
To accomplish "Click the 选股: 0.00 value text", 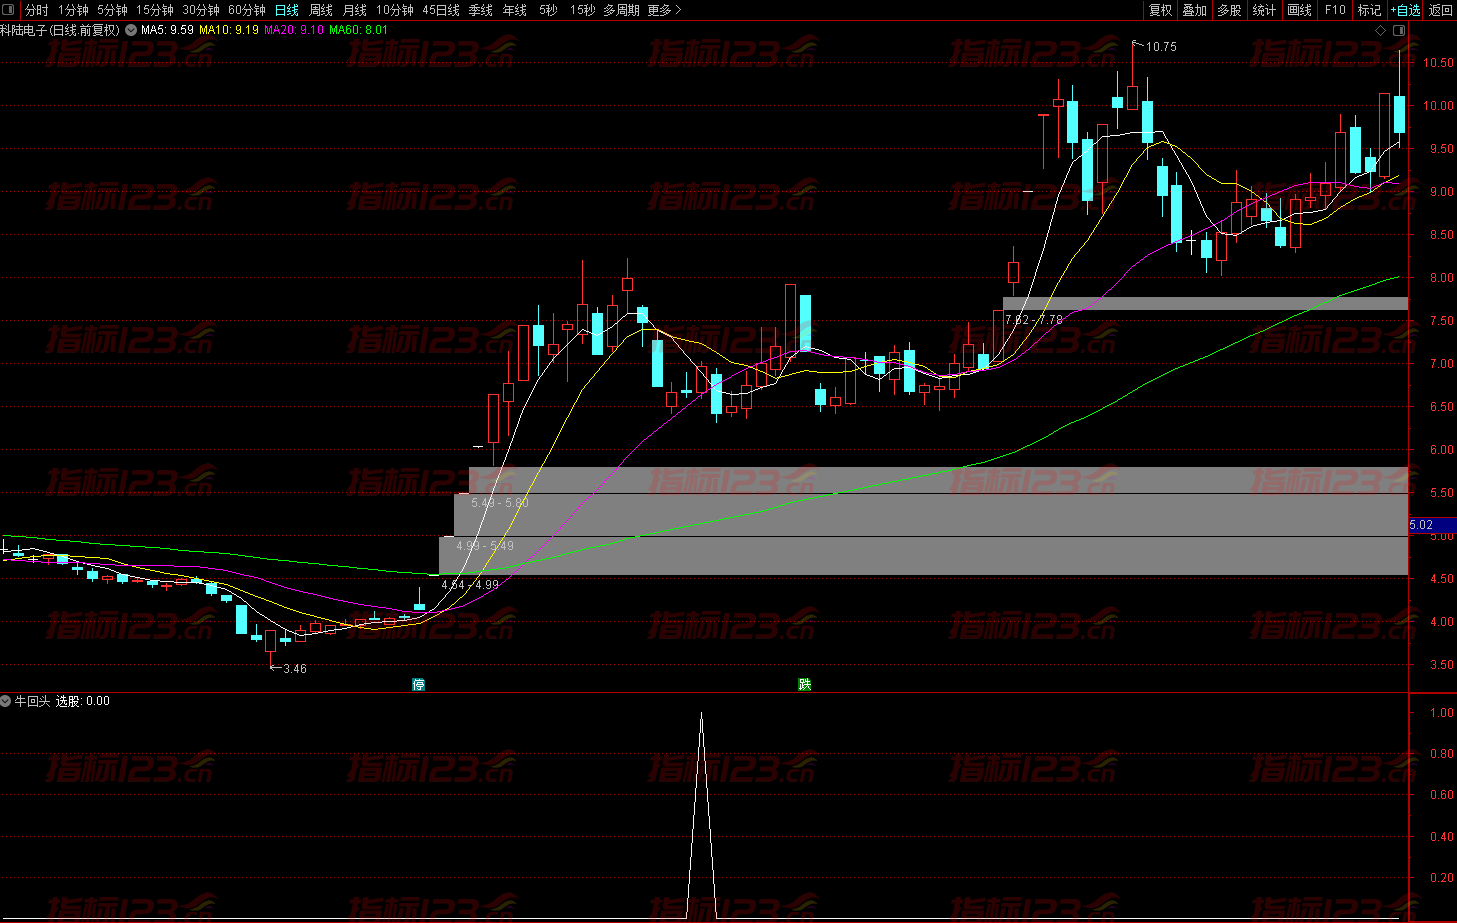I will coord(83,701).
